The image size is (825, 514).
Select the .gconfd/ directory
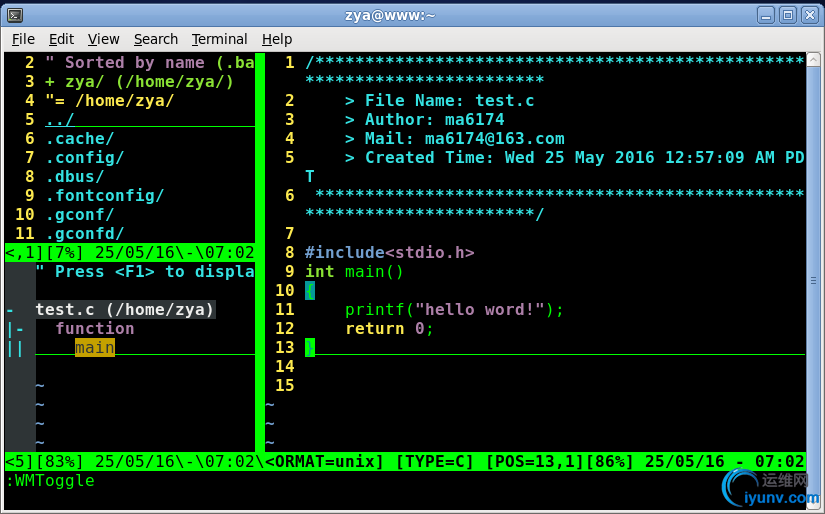[x=85, y=233]
